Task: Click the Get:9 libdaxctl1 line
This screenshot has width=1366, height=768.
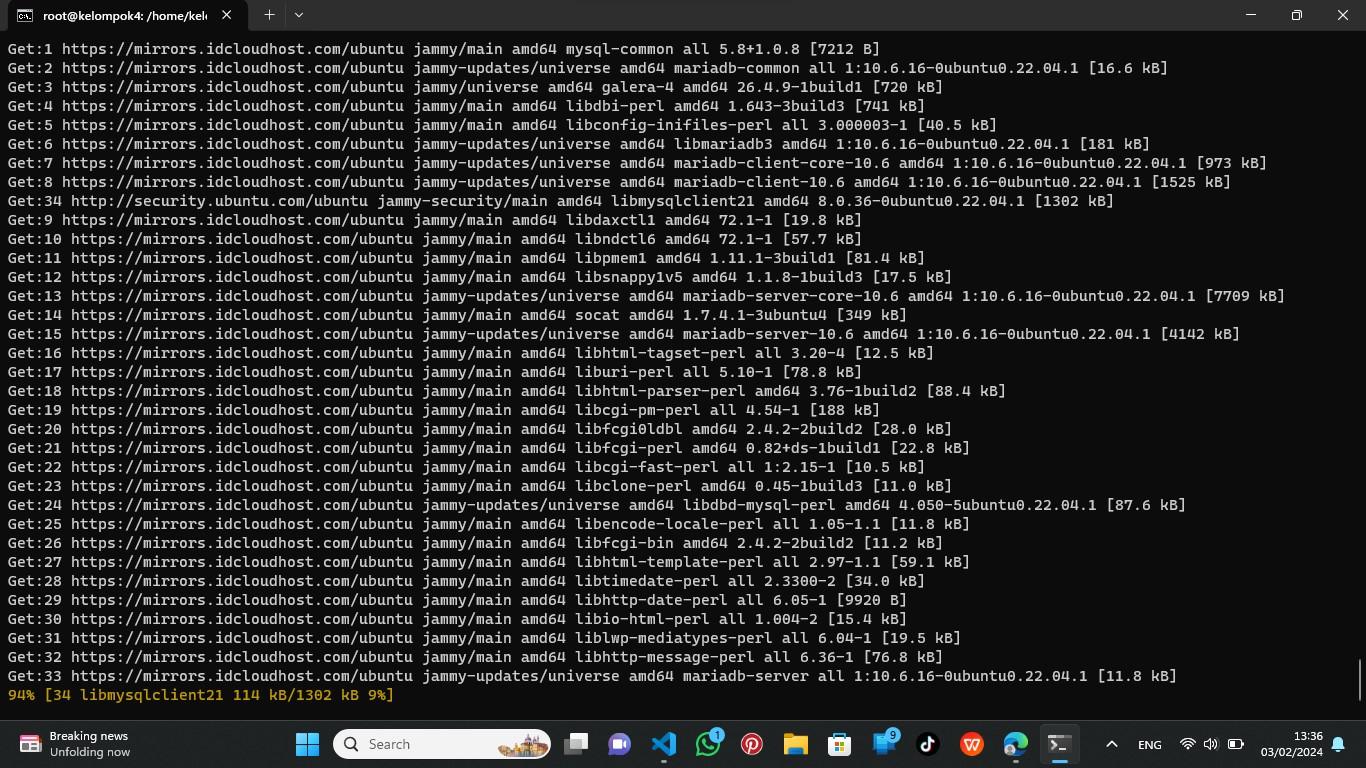Action: [435, 220]
